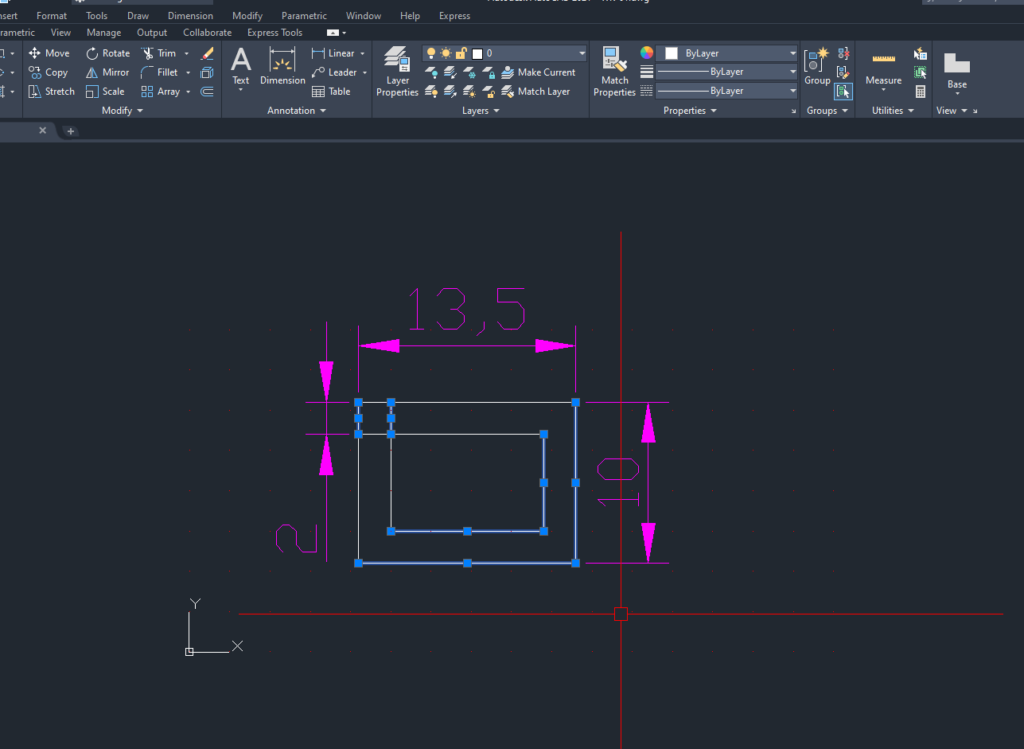
Task: Open the Quick Calculator icon
Action: [920, 91]
